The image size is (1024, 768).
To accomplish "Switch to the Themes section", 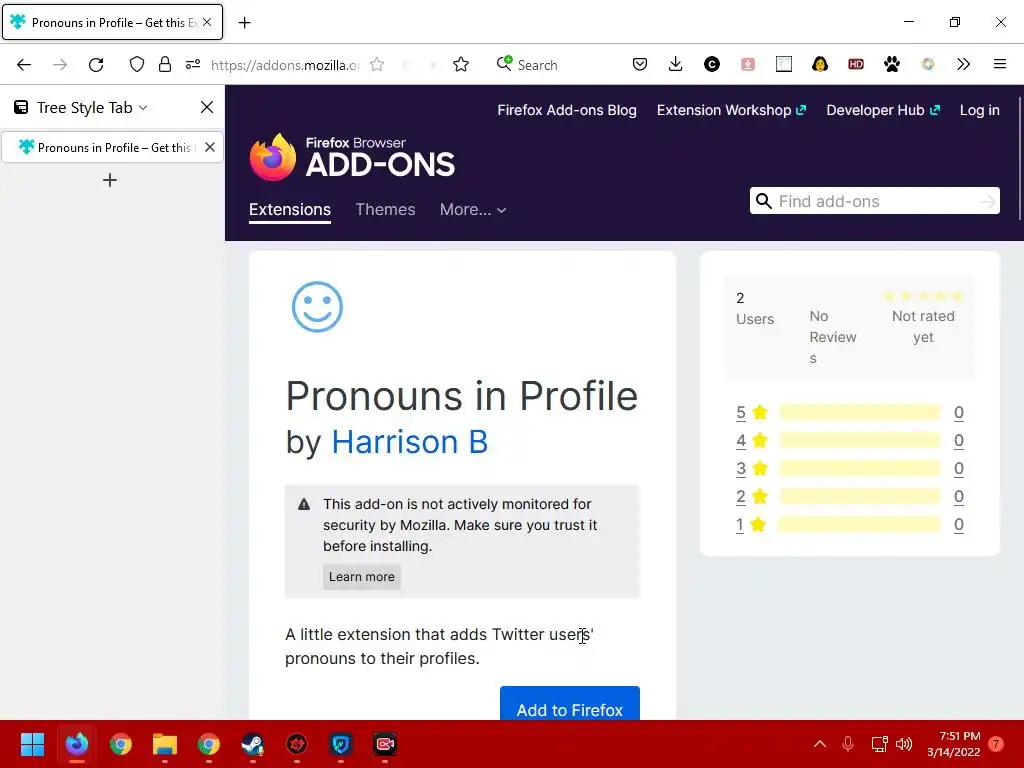I will 385,210.
